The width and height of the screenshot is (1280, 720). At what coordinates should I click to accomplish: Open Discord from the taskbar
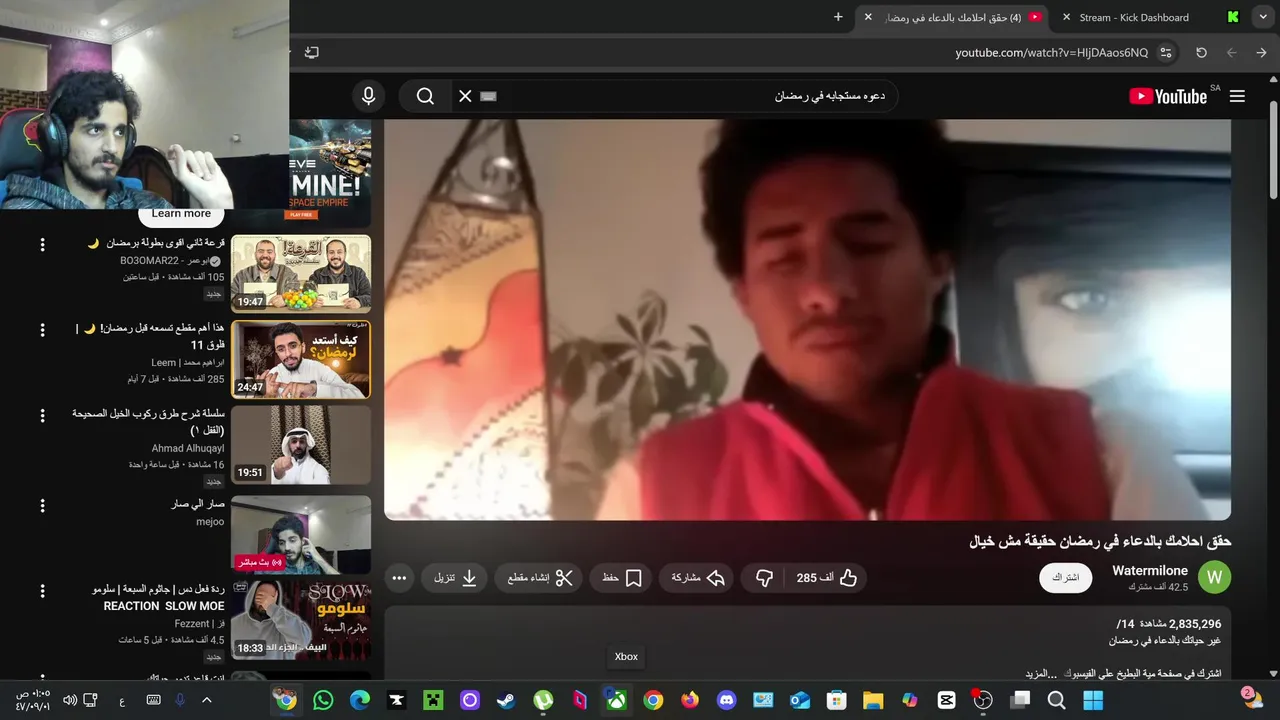coord(727,700)
